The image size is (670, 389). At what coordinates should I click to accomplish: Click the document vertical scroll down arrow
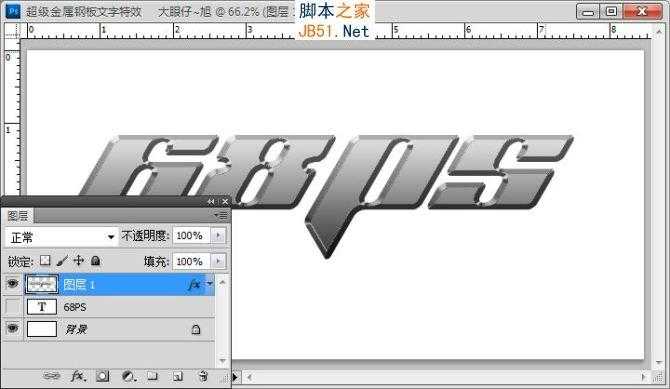[659, 363]
